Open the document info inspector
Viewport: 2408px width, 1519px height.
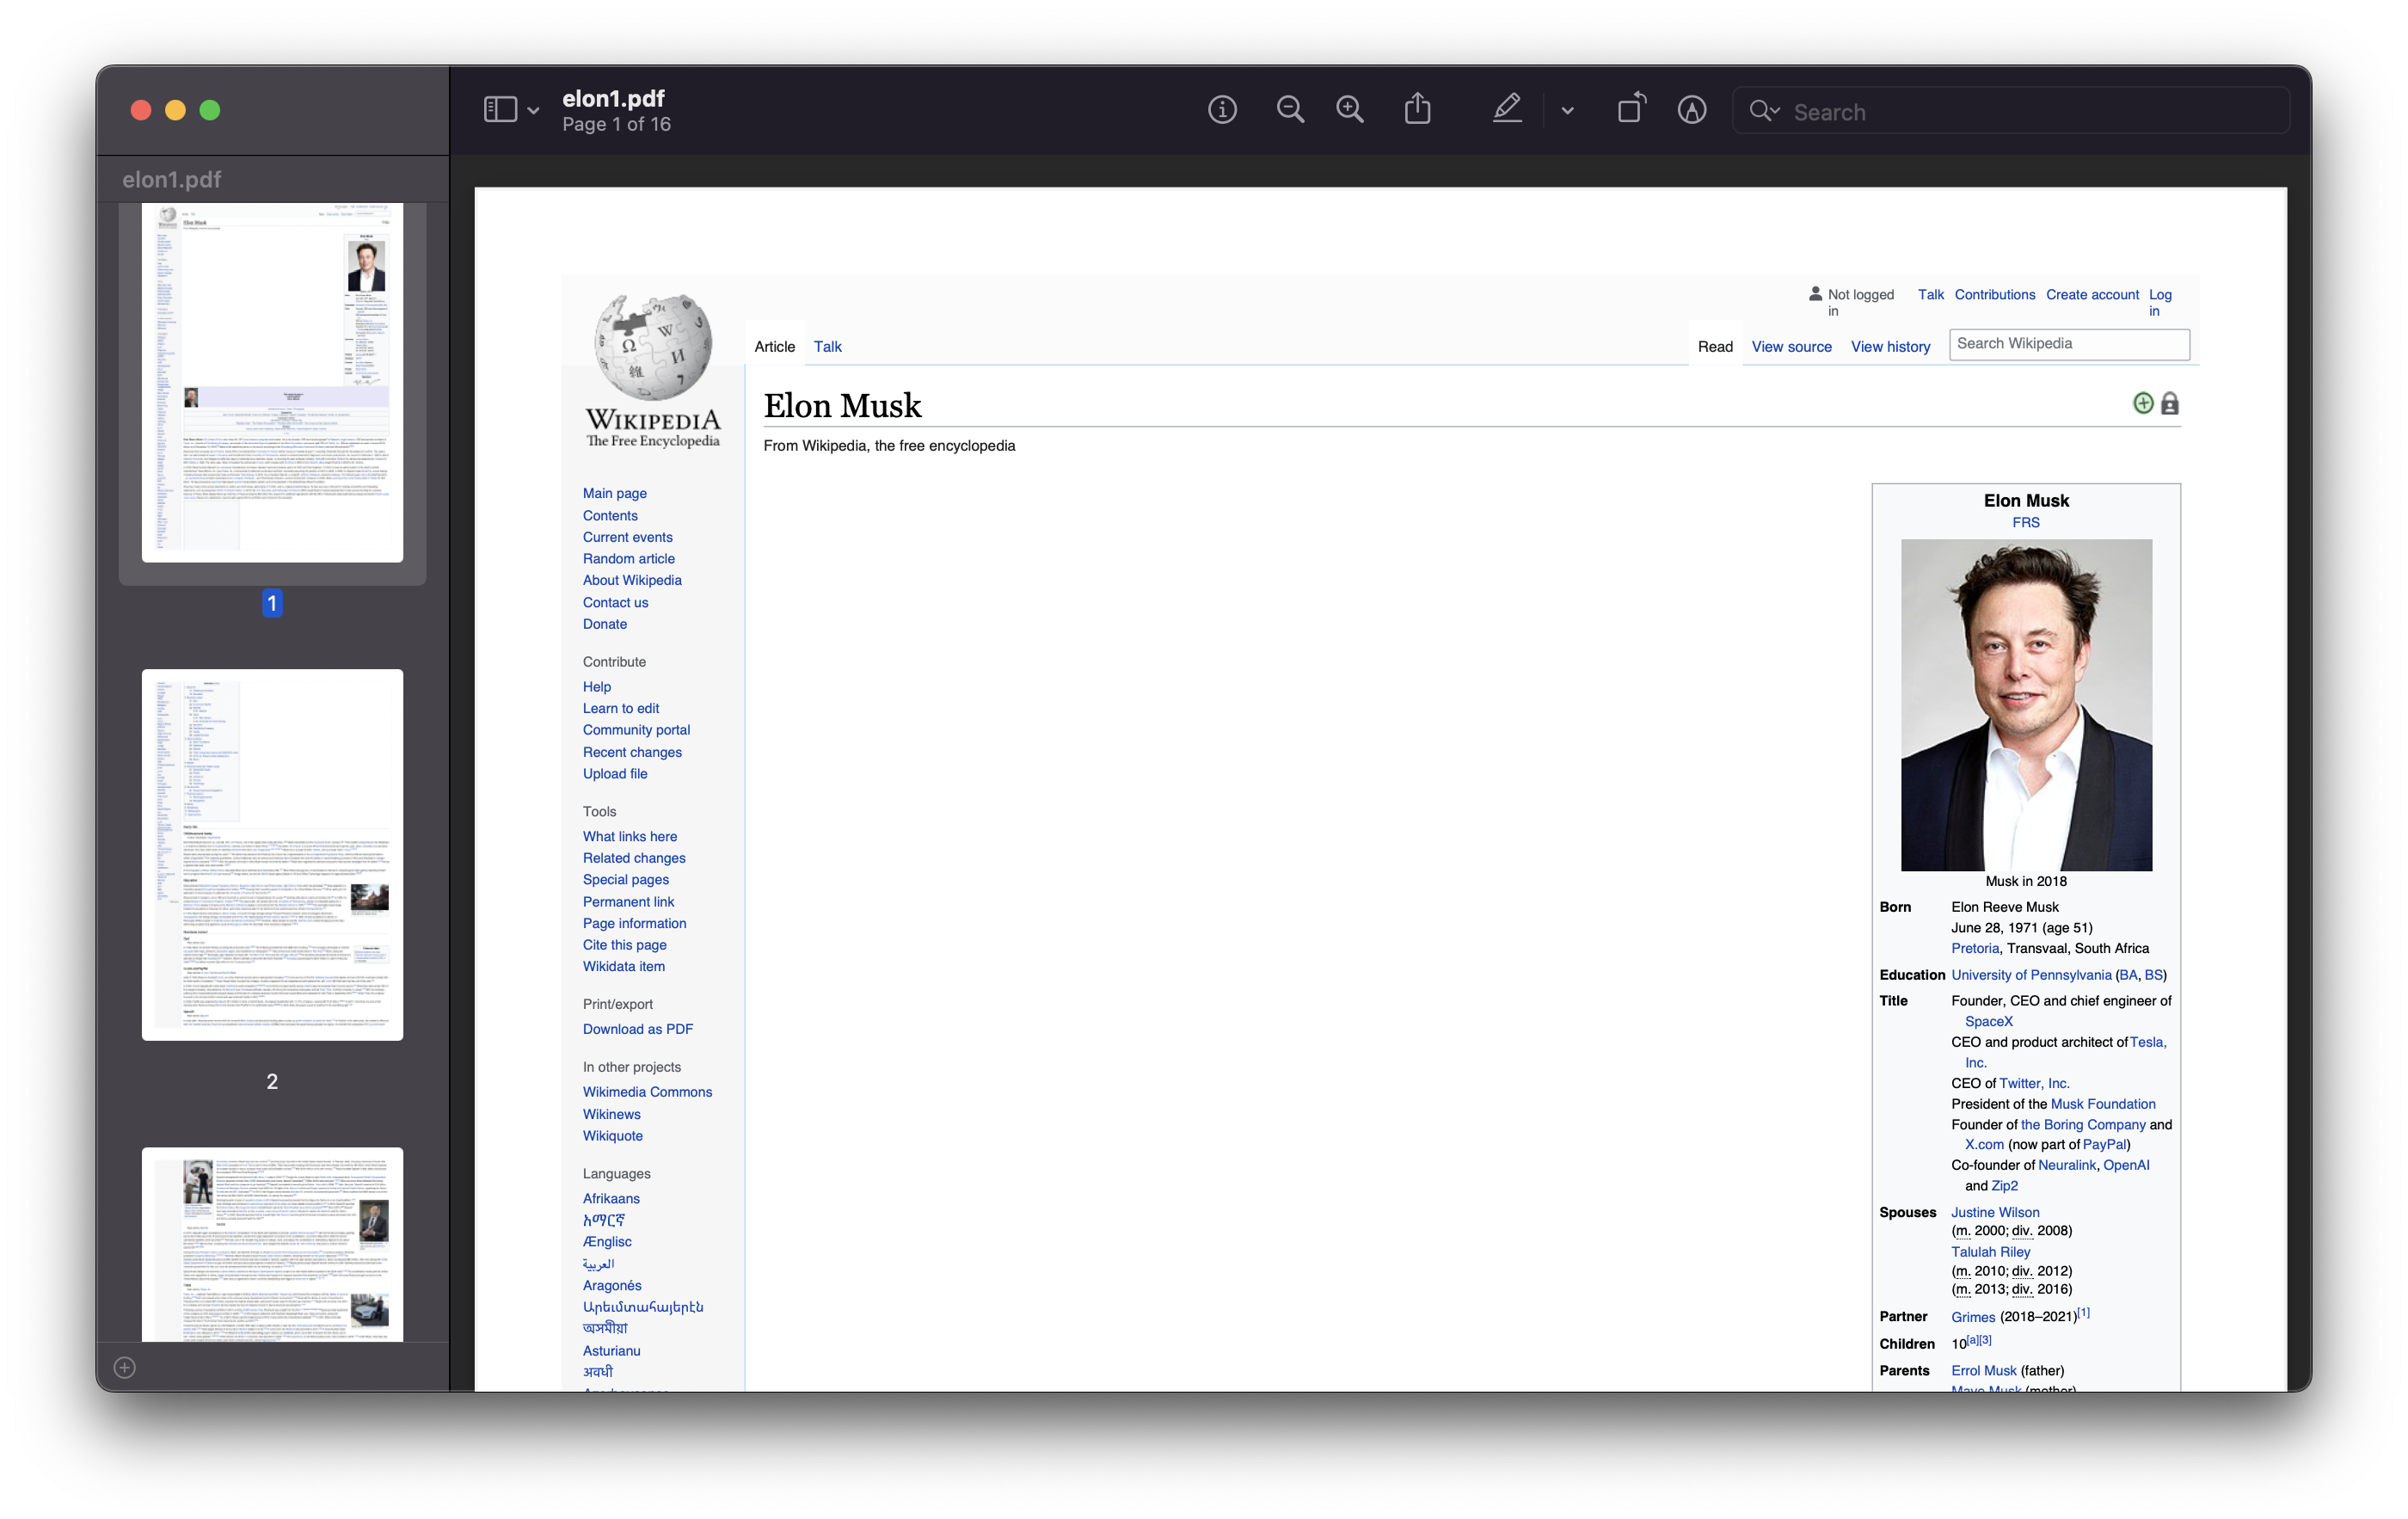1222,110
